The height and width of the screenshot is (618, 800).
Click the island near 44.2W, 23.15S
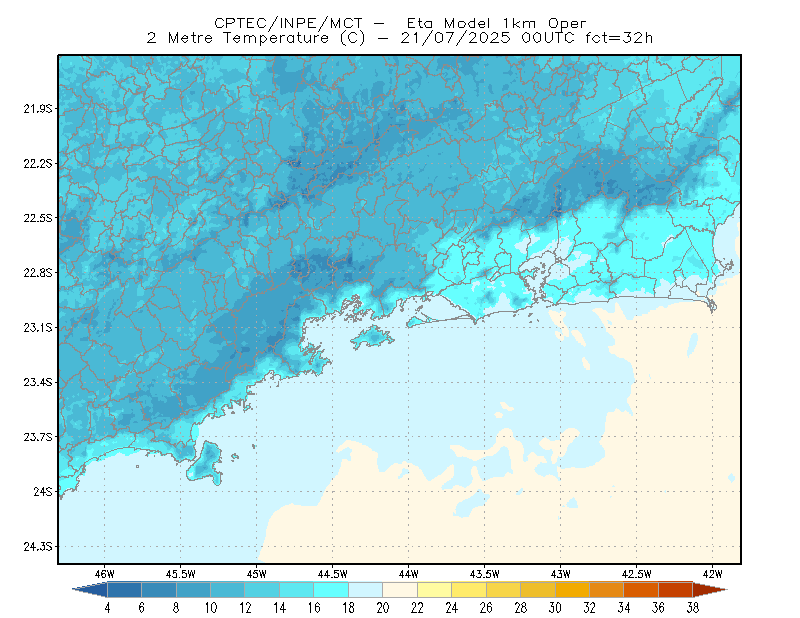pos(372,337)
